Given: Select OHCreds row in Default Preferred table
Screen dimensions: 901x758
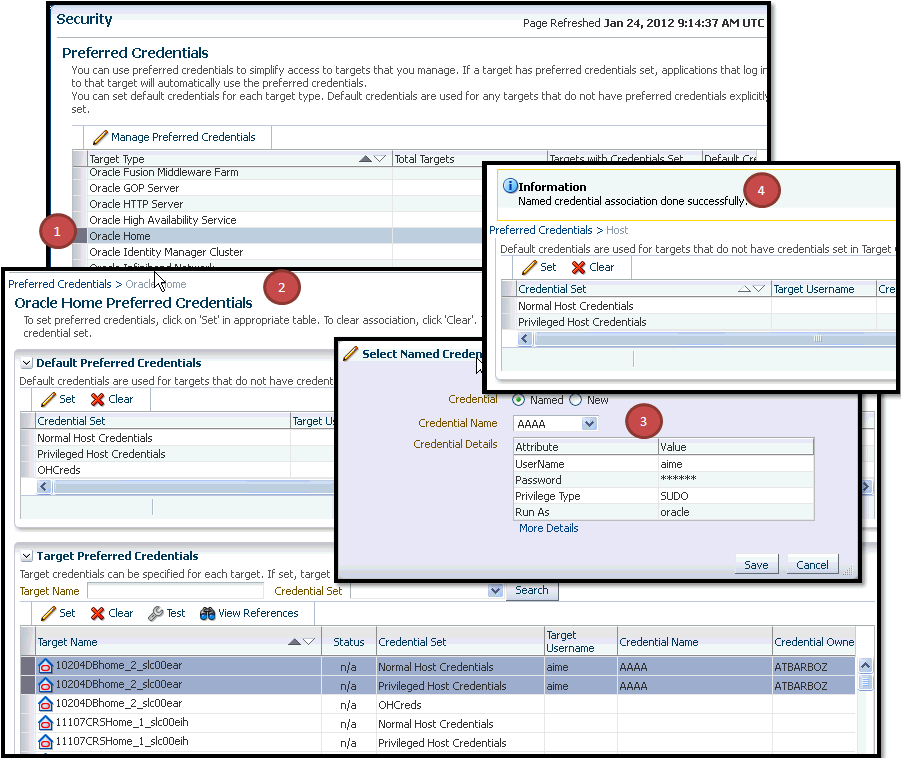Looking at the screenshot, I should pos(178,471).
